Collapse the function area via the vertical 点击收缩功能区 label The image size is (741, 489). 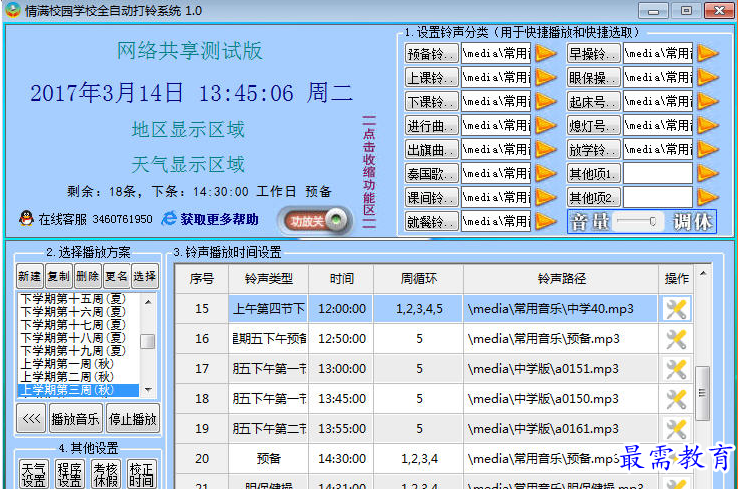pyautogui.click(x=369, y=172)
